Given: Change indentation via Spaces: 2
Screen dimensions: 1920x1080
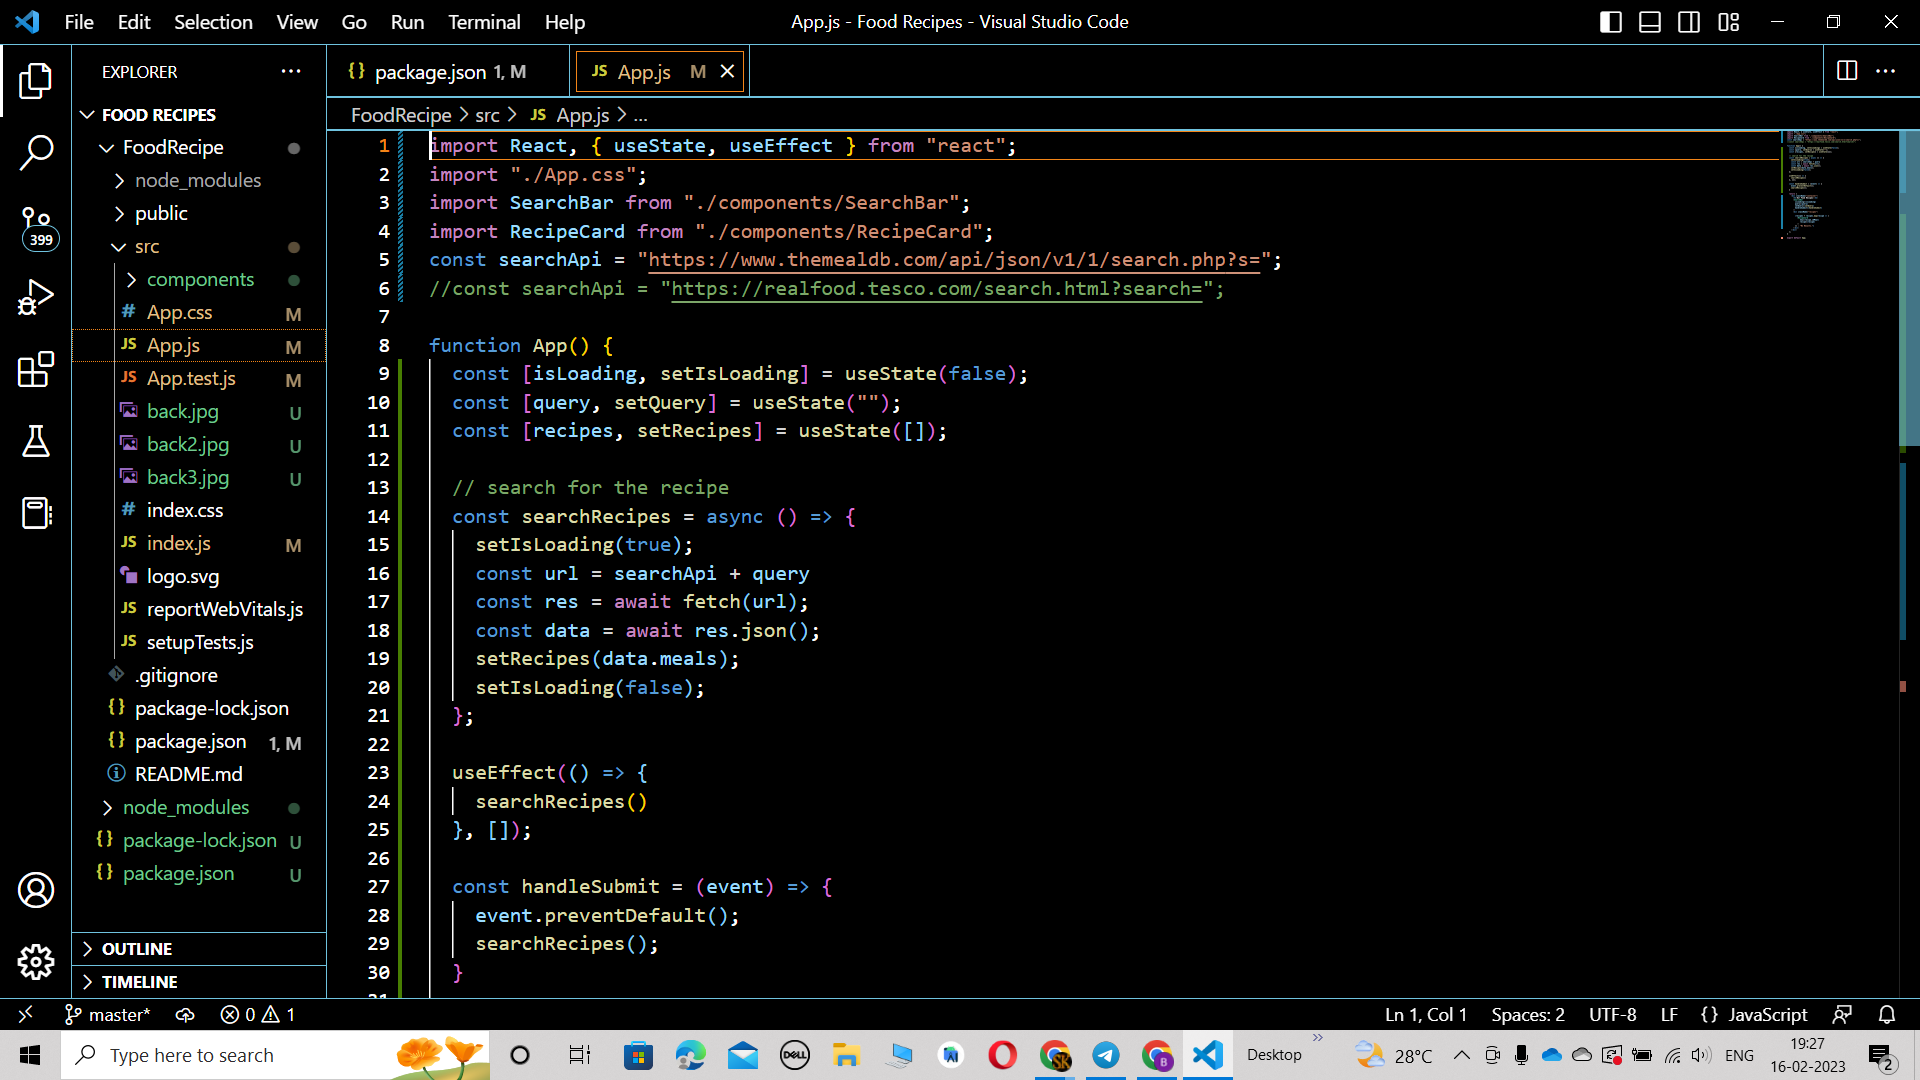Looking at the screenshot, I should (x=1528, y=1014).
